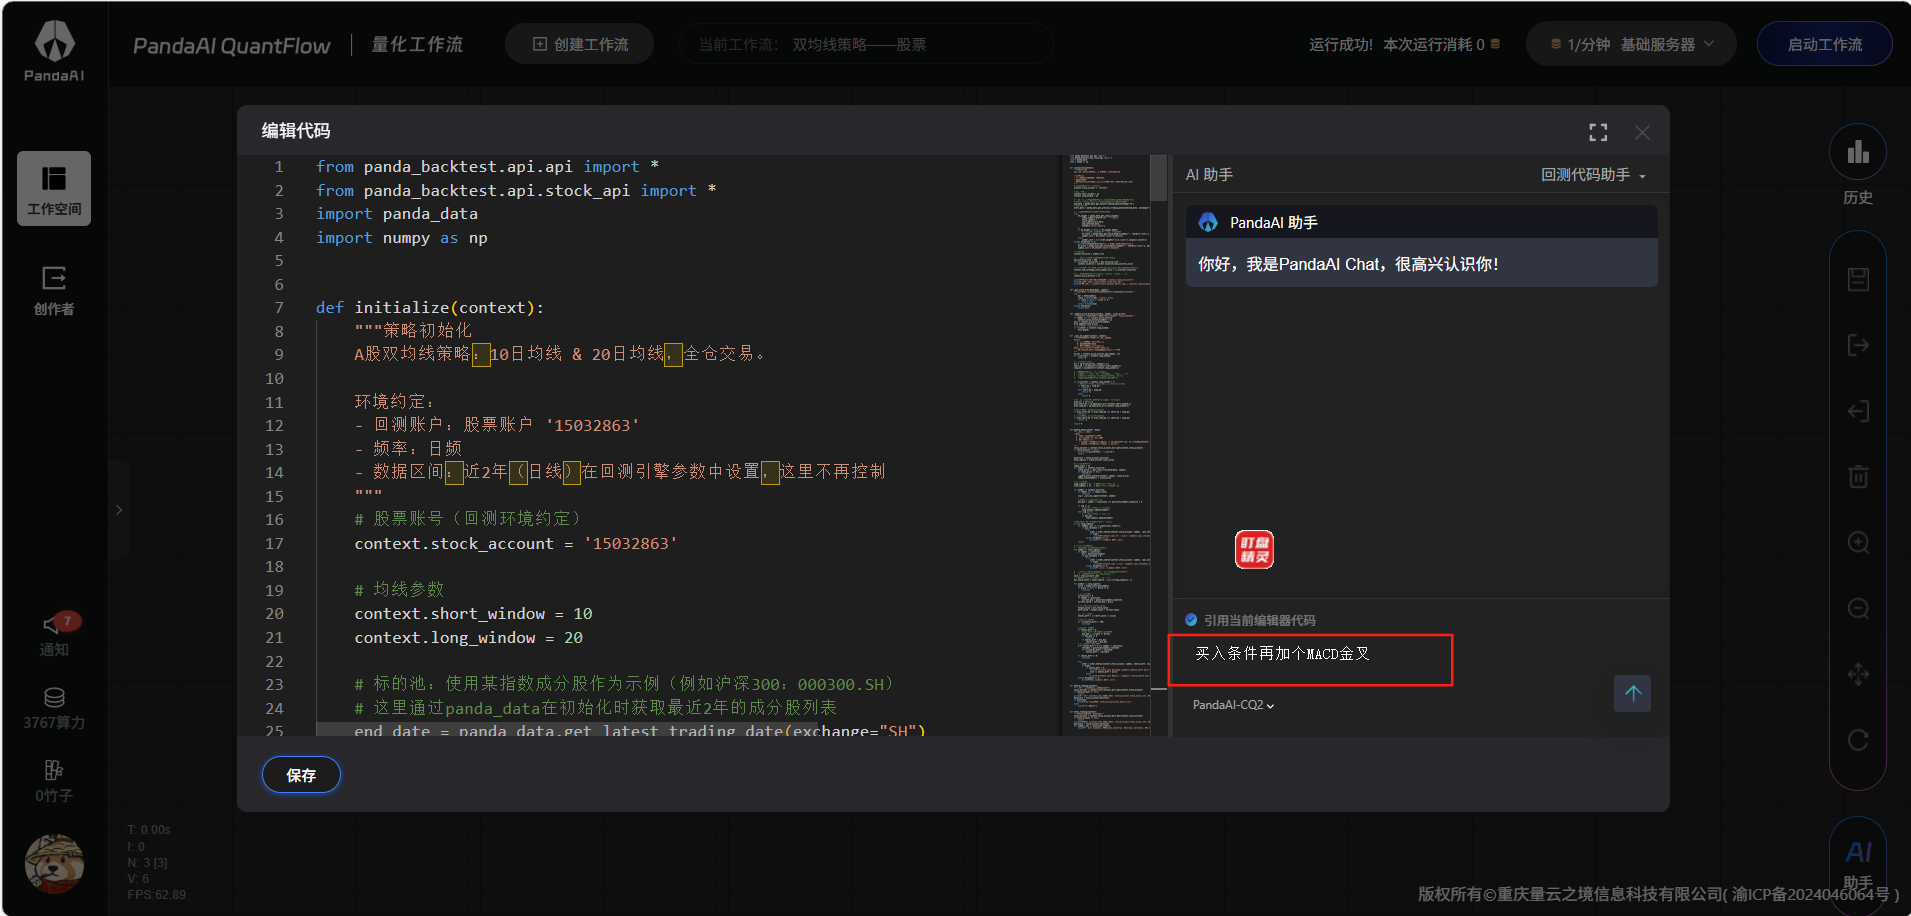Expand the left sidebar collapse arrow

coord(119,510)
